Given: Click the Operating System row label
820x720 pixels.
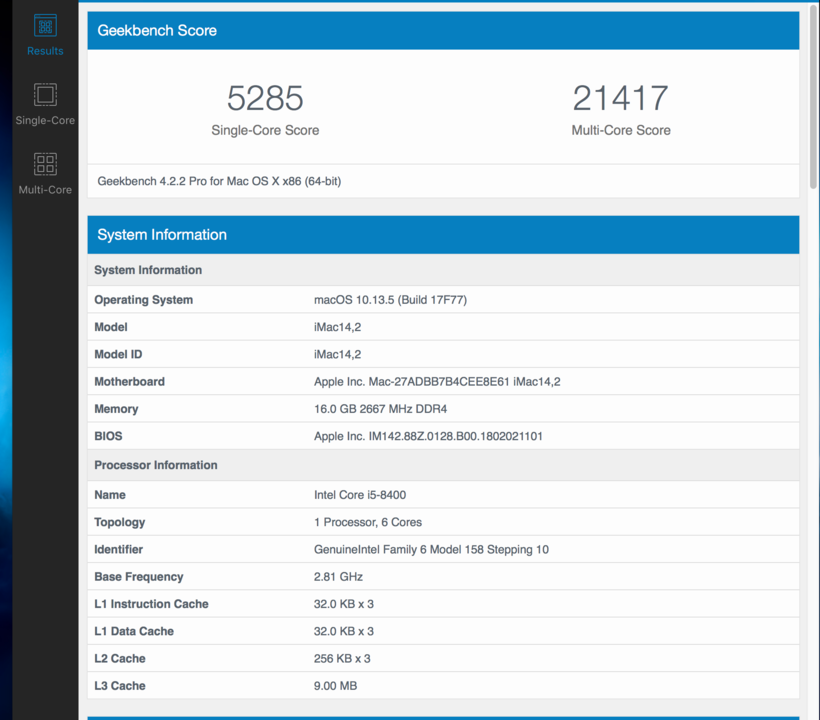Looking at the screenshot, I should pos(144,300).
